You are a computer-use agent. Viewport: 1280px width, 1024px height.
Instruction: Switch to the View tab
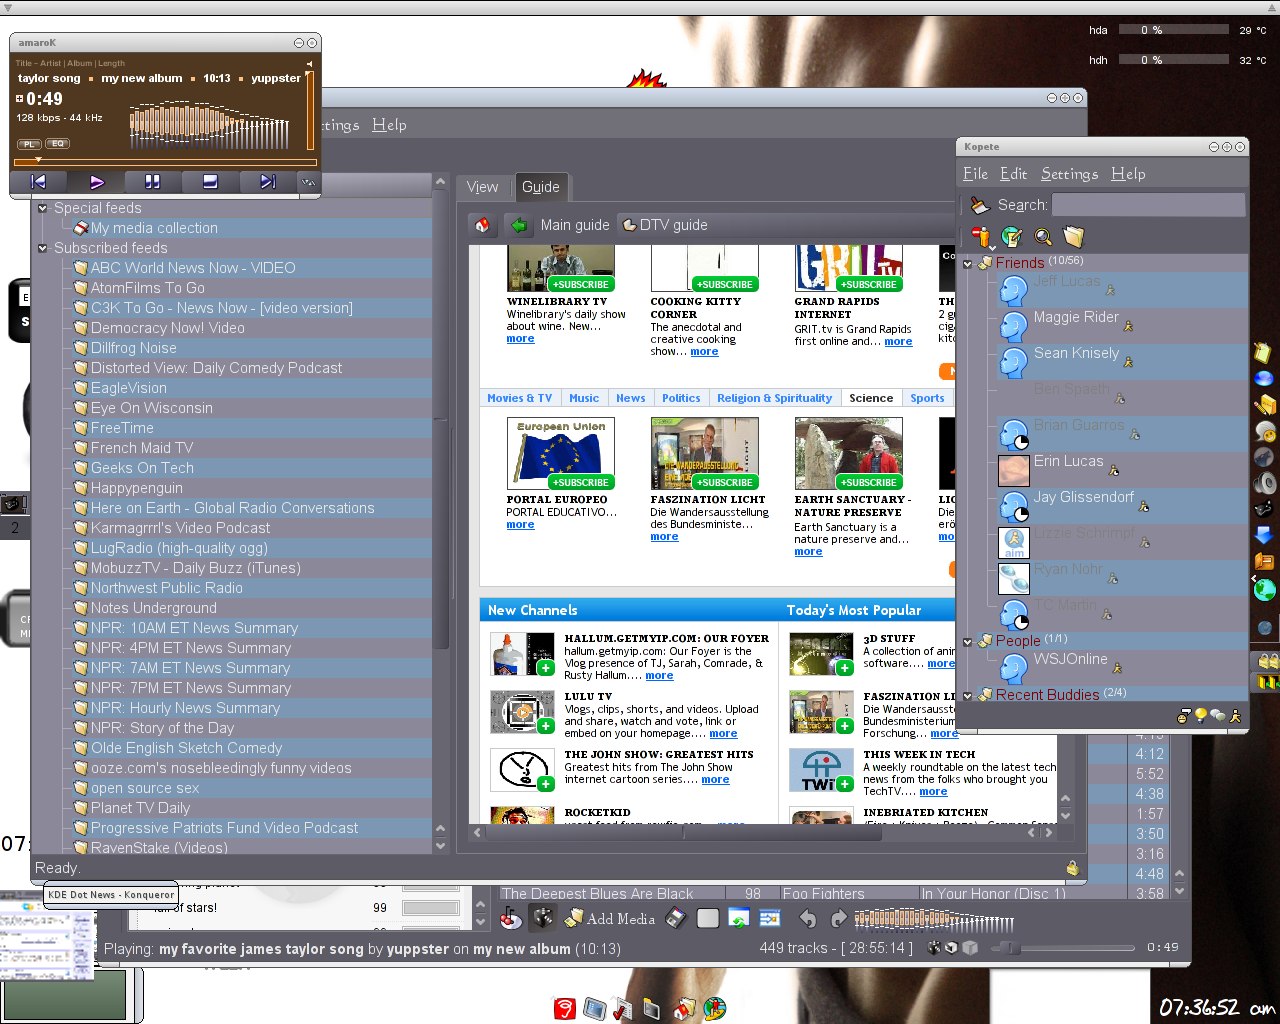click(482, 187)
